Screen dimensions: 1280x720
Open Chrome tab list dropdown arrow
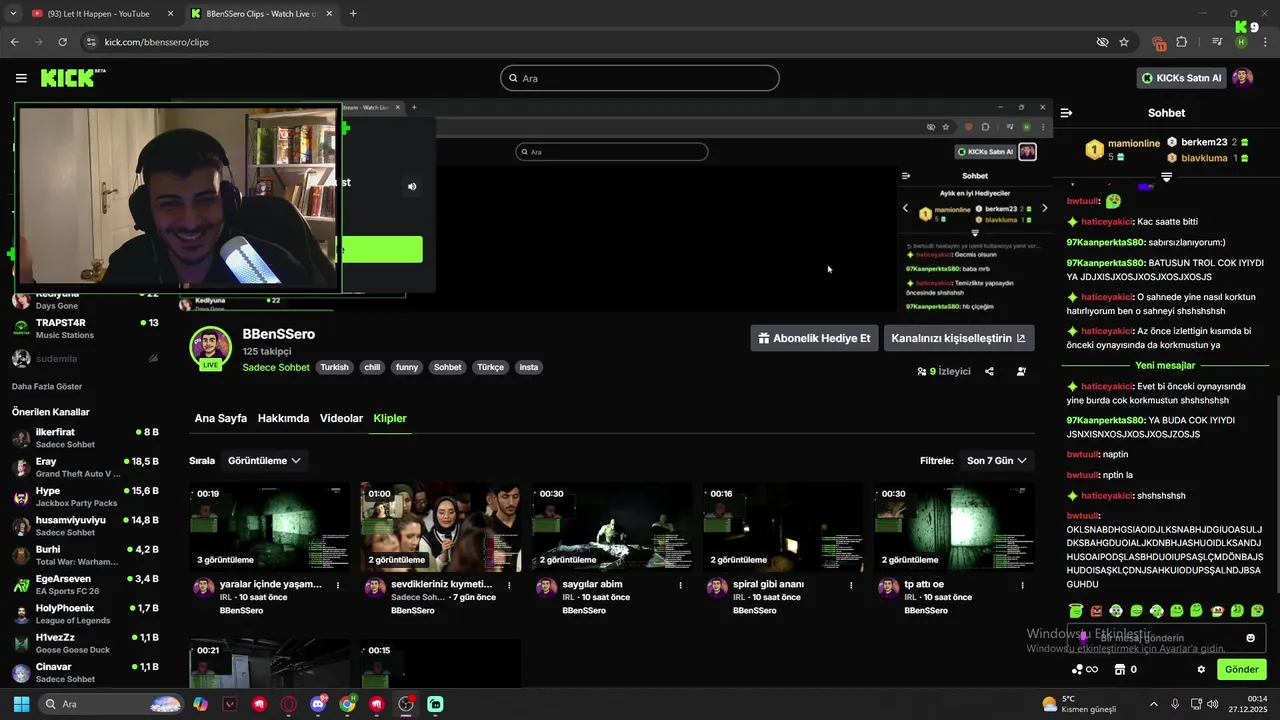click(x=13, y=14)
